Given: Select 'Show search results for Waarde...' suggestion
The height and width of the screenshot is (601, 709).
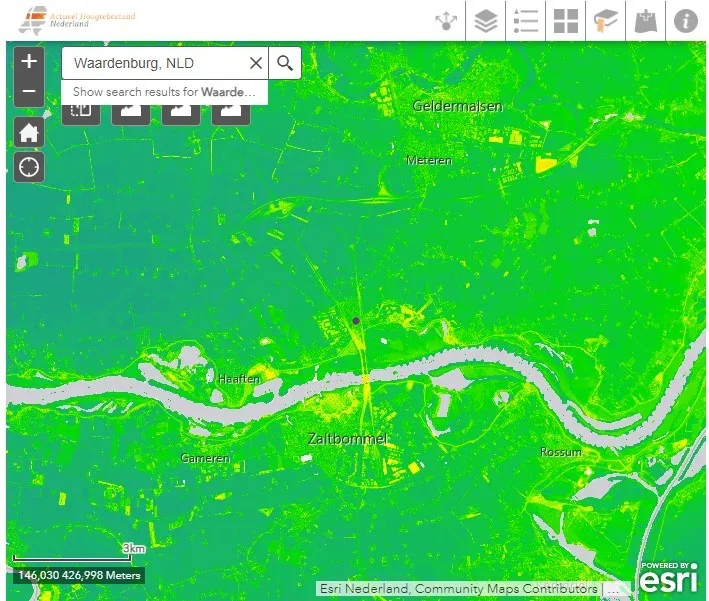Looking at the screenshot, I should click(164, 92).
